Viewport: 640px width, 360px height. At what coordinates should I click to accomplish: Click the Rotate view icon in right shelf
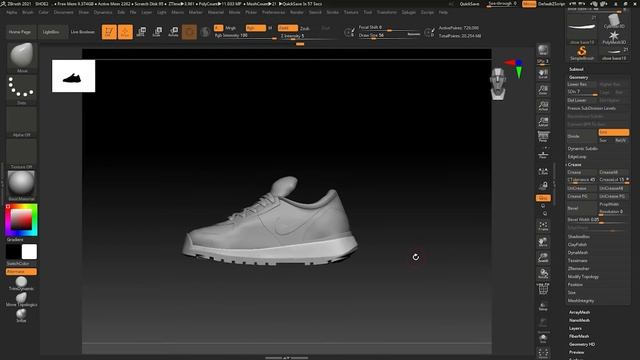[543, 273]
